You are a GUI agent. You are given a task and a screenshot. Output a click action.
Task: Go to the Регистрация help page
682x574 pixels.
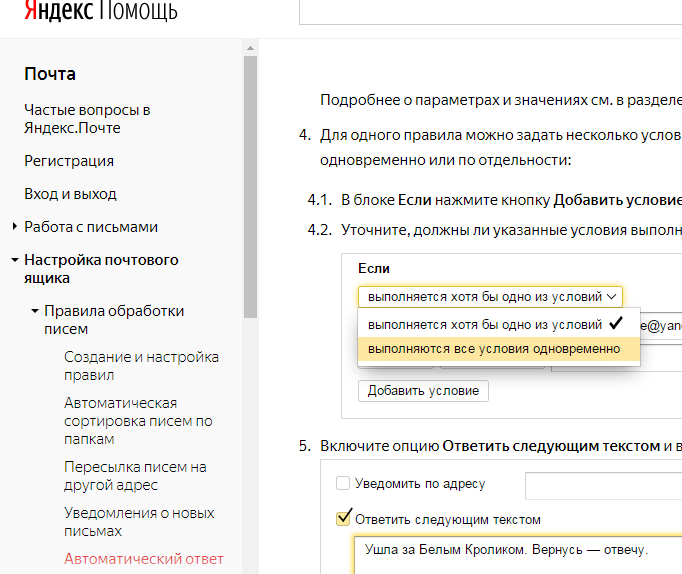[69, 161]
